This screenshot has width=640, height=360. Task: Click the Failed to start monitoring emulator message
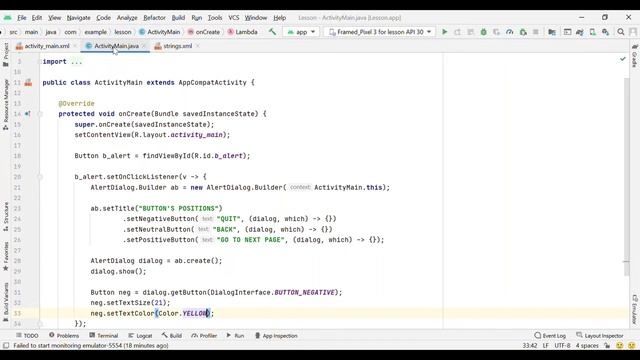[x=91, y=346]
